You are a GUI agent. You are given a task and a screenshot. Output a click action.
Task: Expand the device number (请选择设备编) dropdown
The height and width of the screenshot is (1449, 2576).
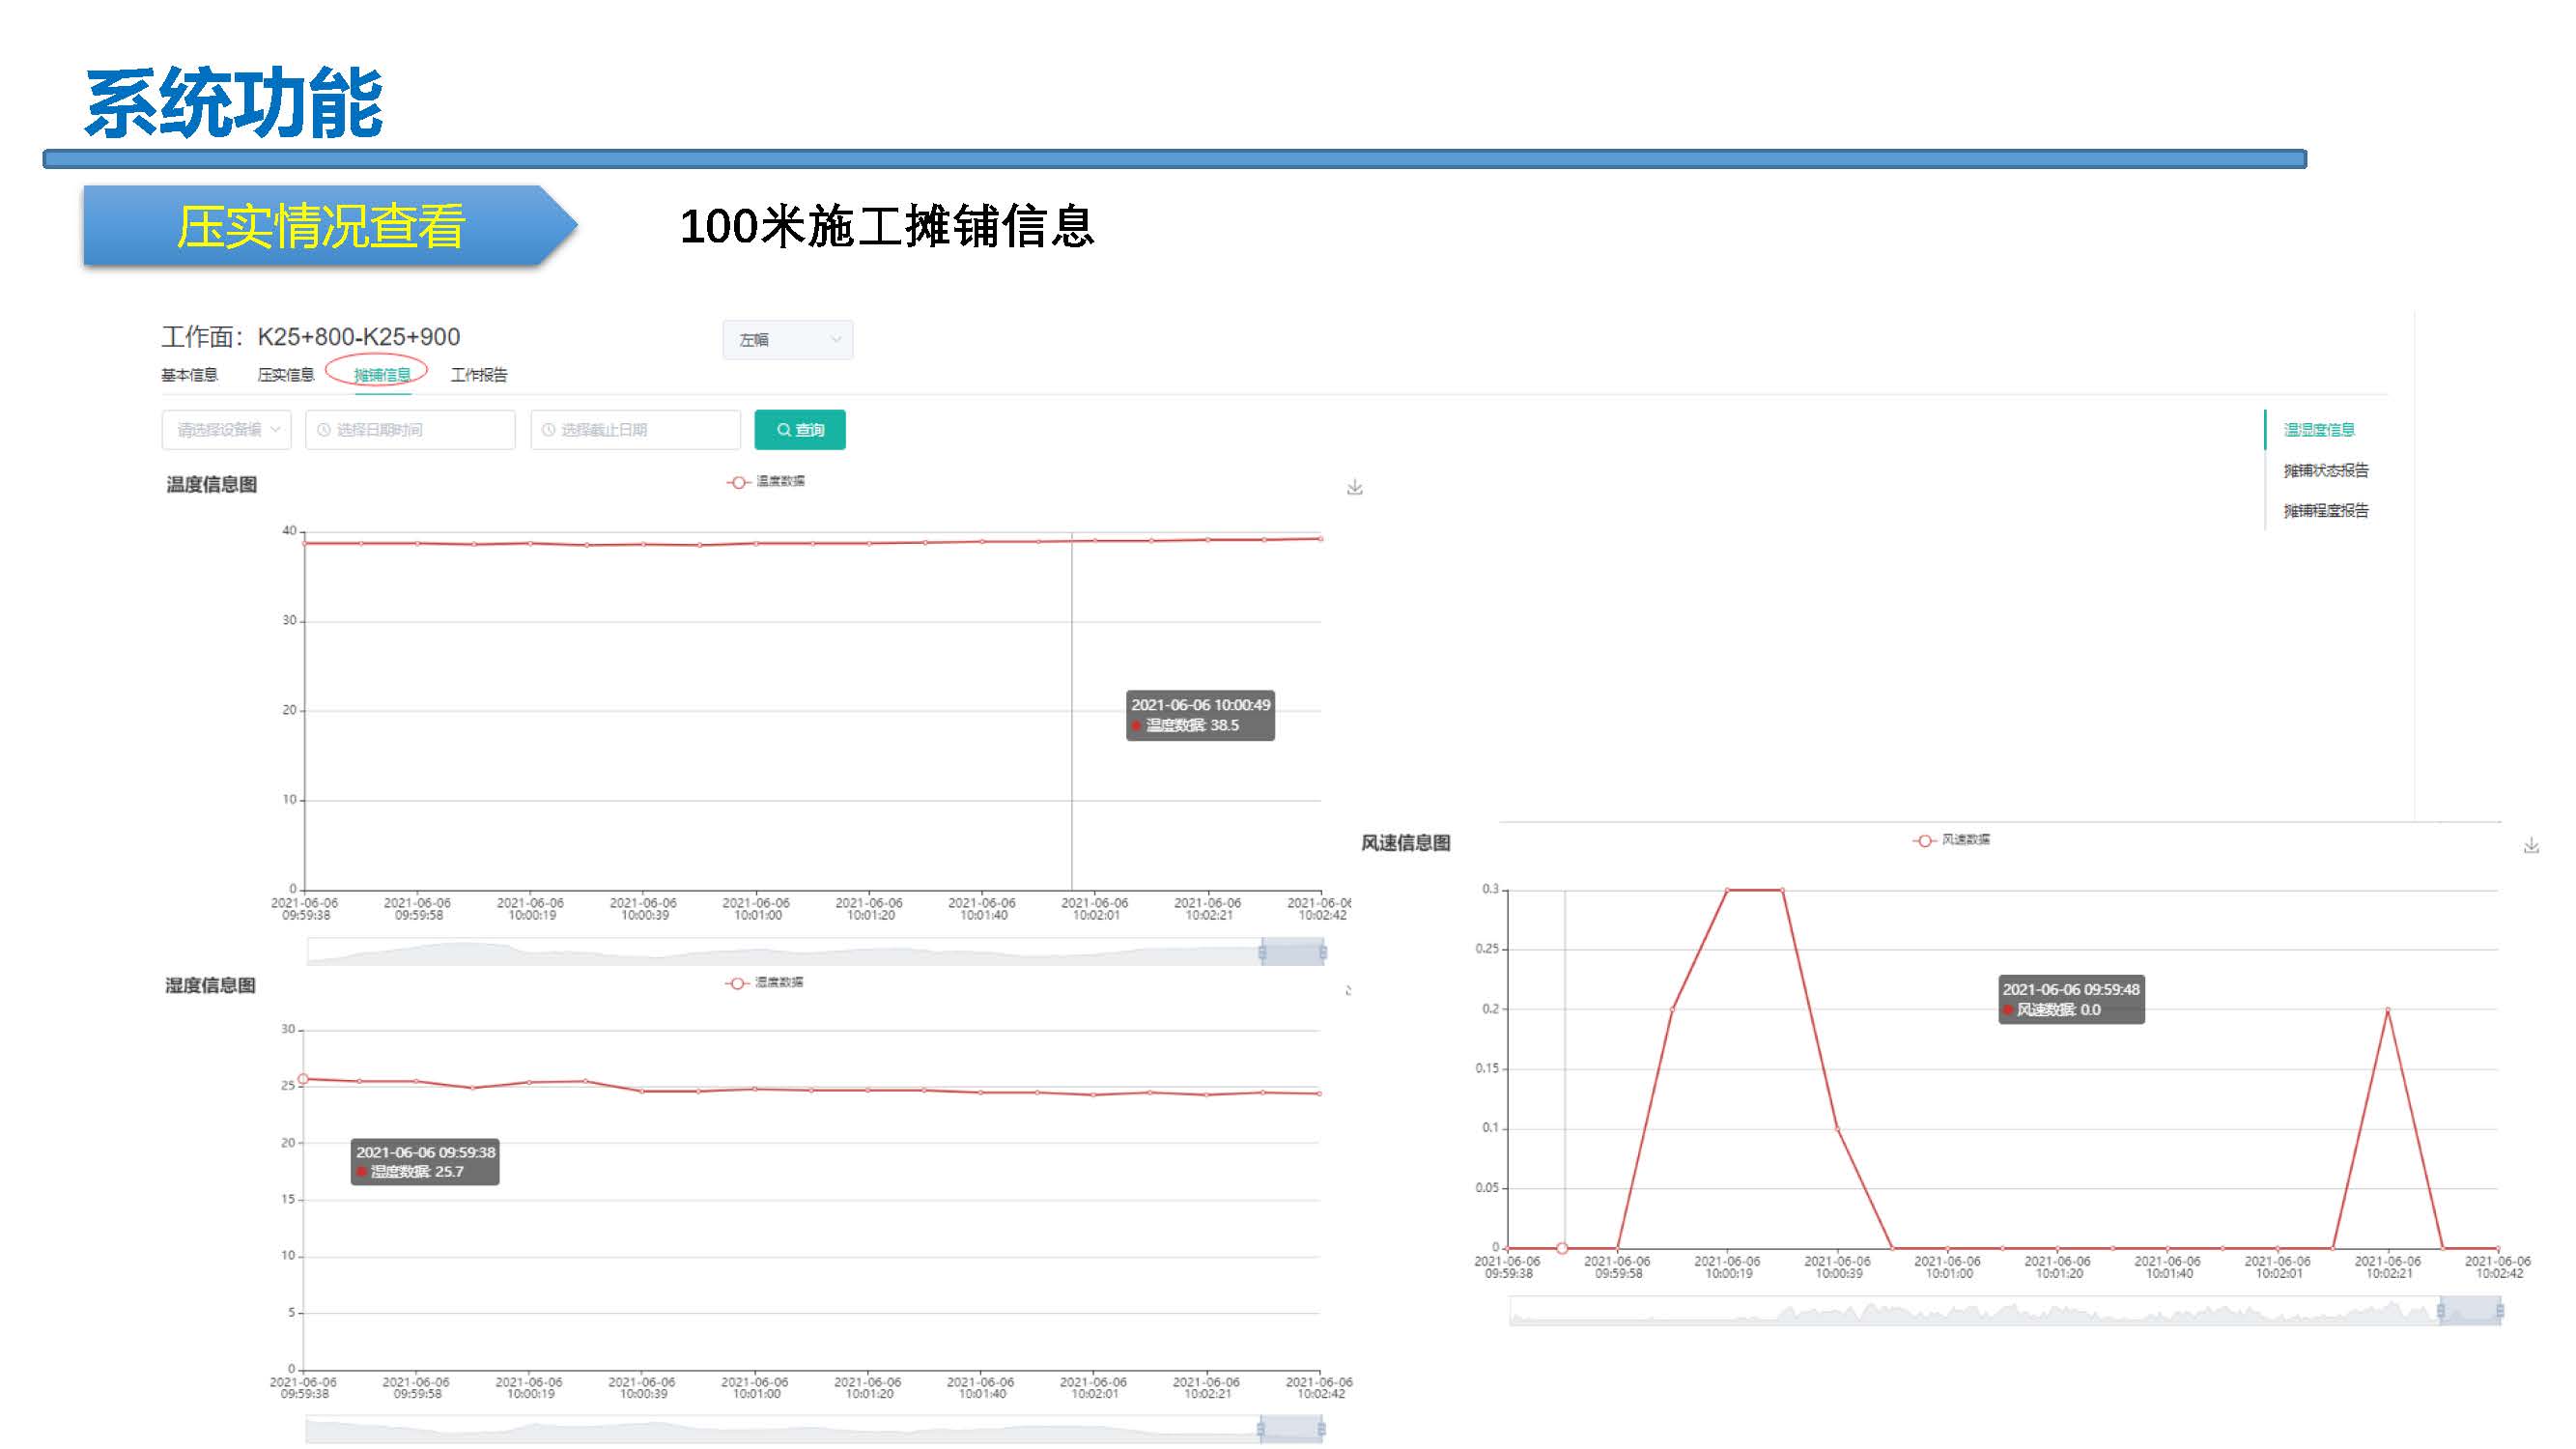point(226,430)
